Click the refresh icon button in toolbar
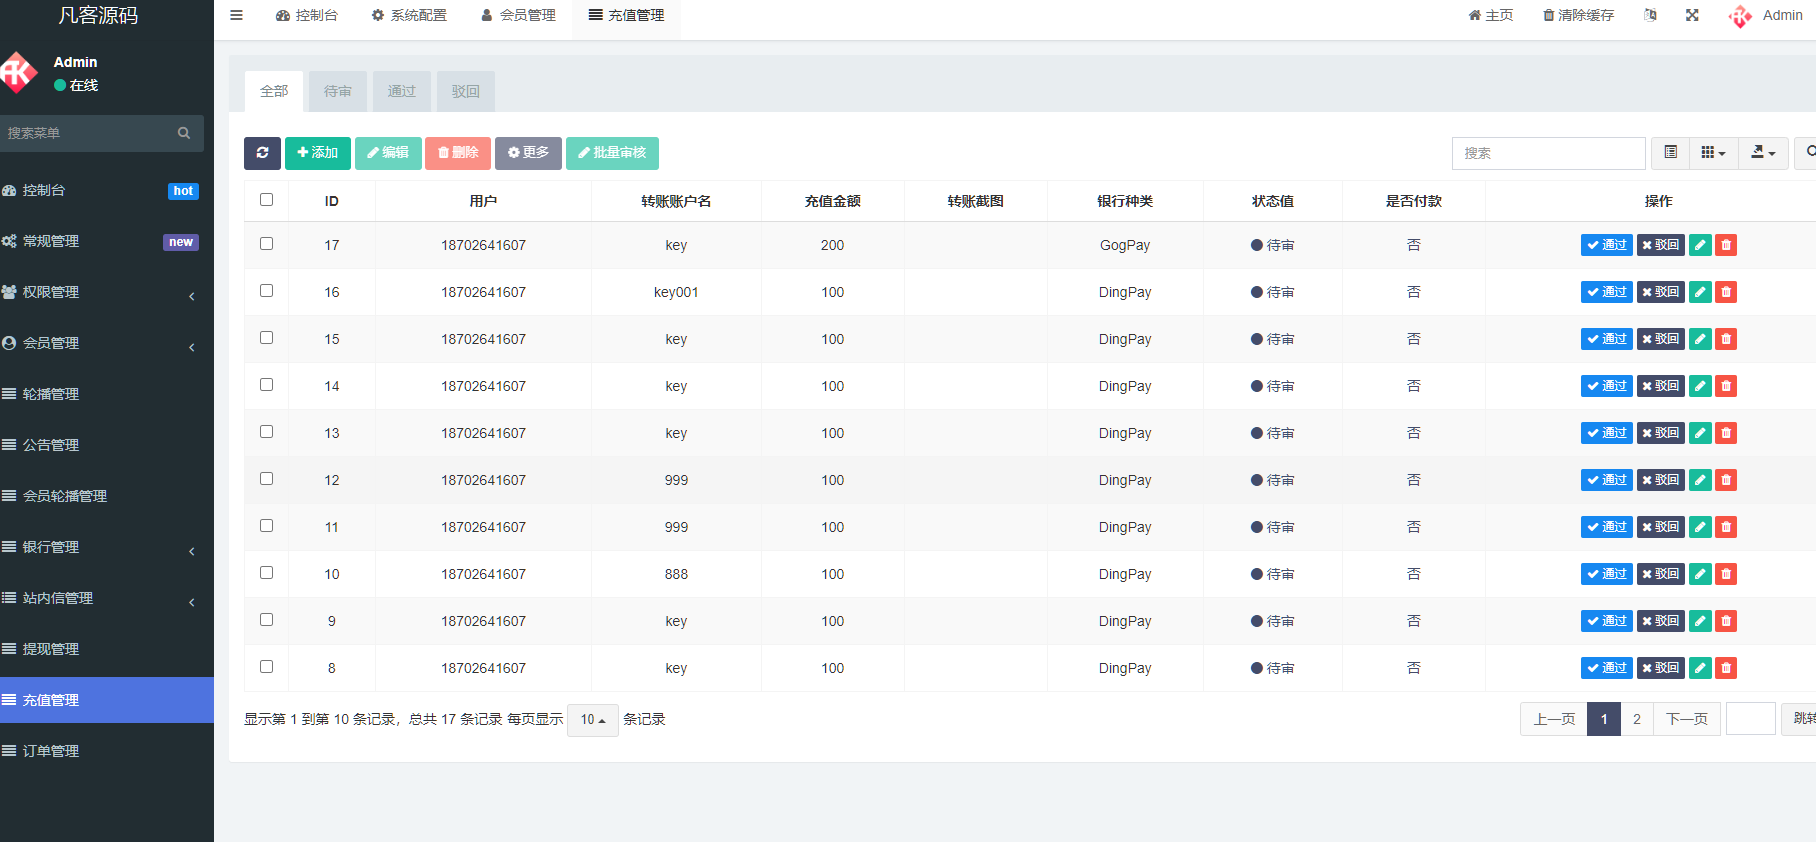The height and width of the screenshot is (842, 1816). (262, 153)
